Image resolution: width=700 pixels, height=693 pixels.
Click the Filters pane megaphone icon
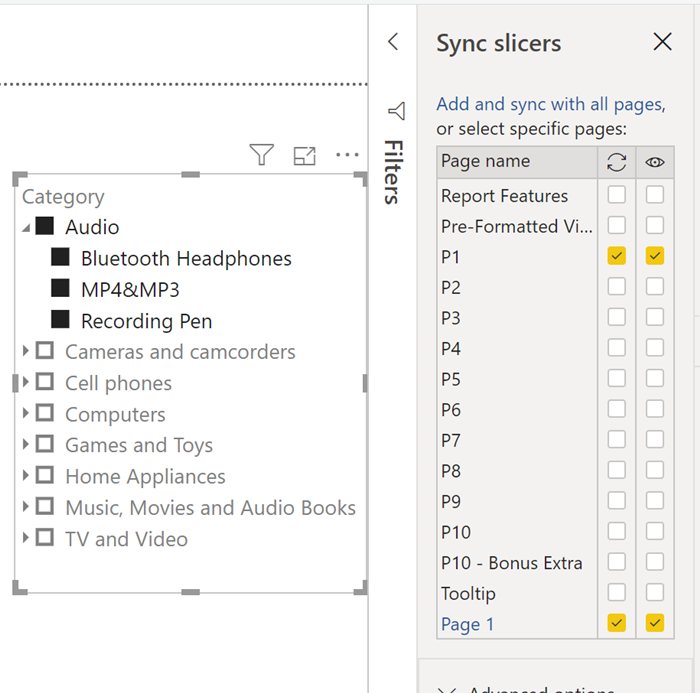click(x=396, y=111)
